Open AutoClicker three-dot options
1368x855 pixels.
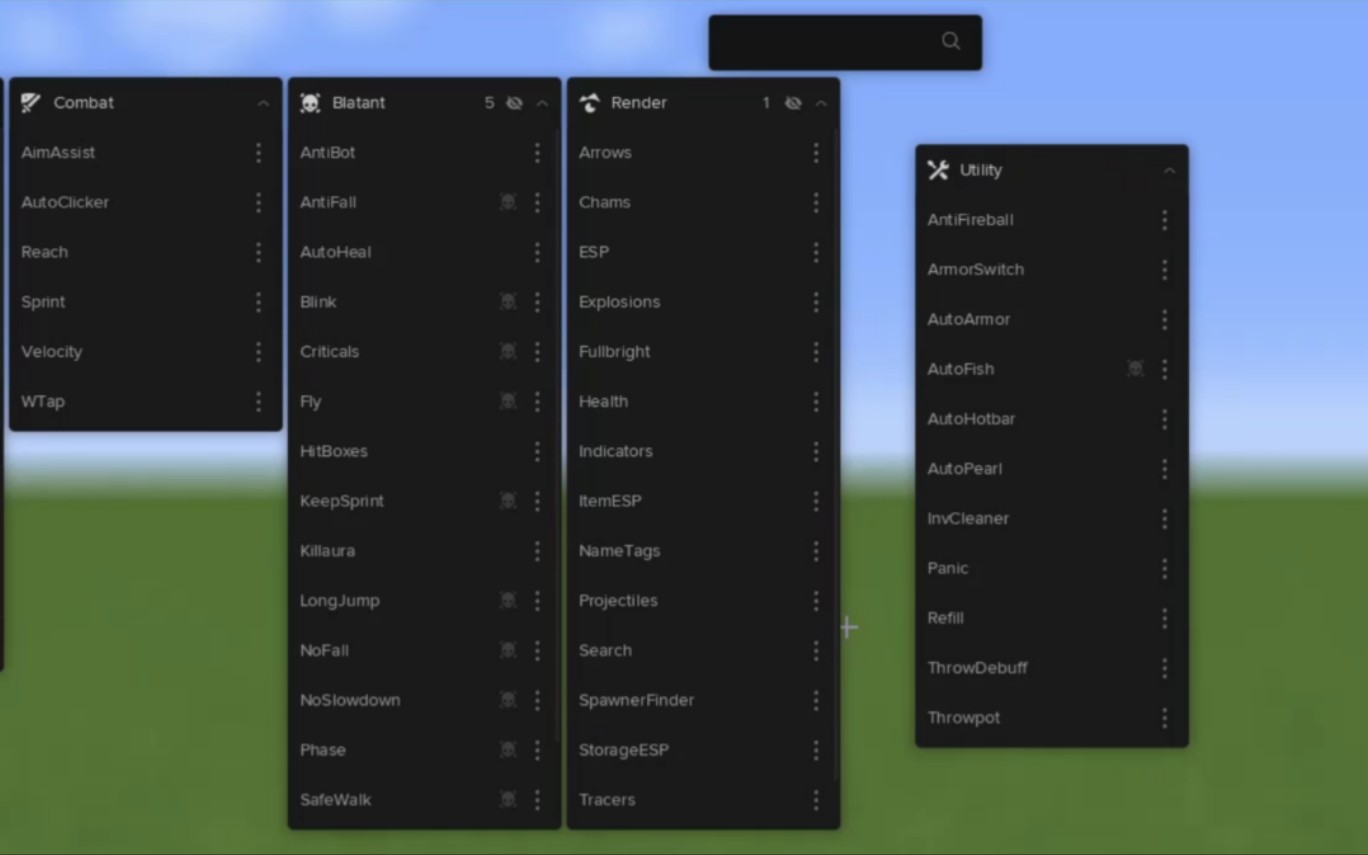(258, 202)
